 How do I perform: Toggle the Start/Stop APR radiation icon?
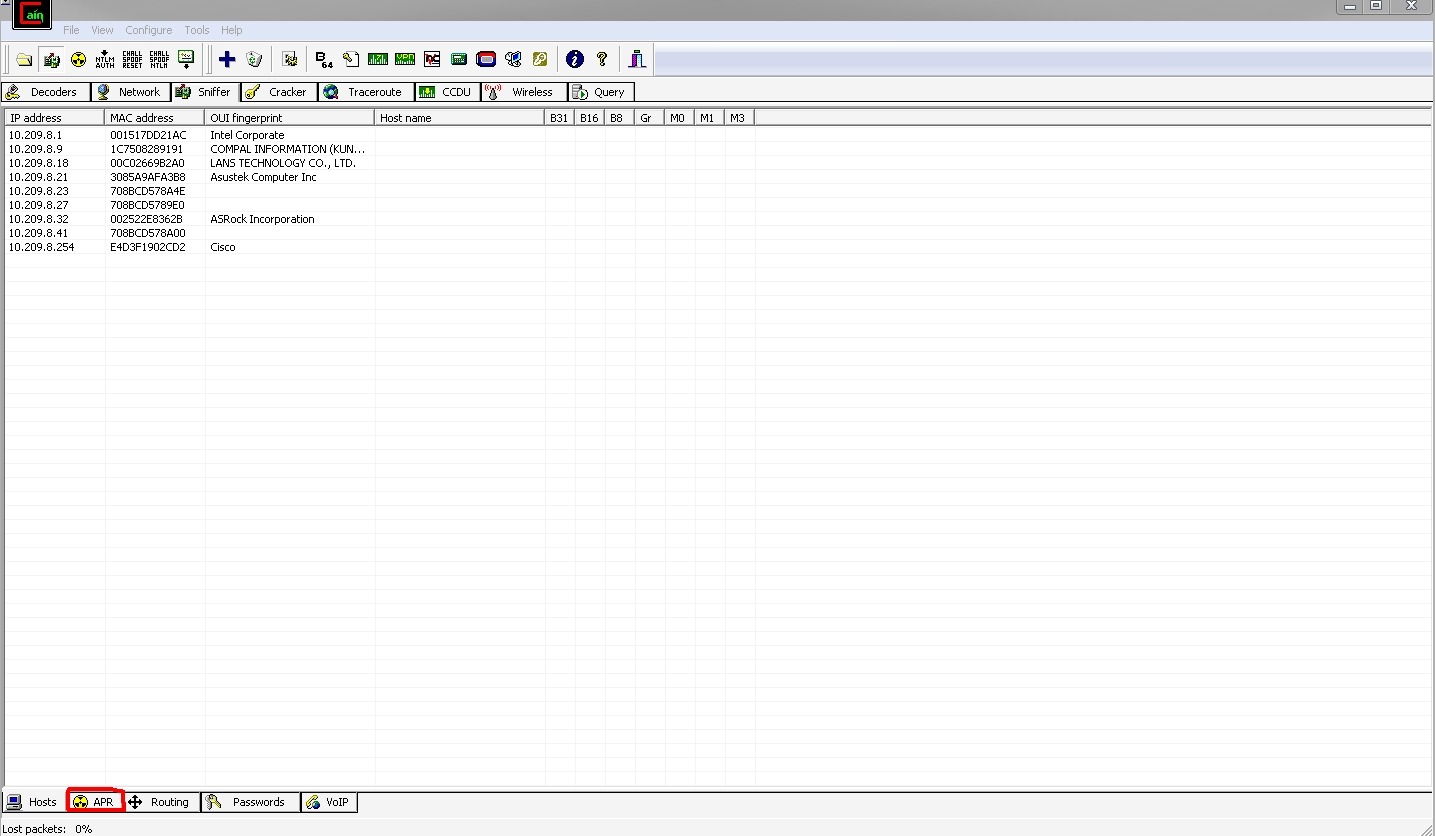(x=78, y=60)
